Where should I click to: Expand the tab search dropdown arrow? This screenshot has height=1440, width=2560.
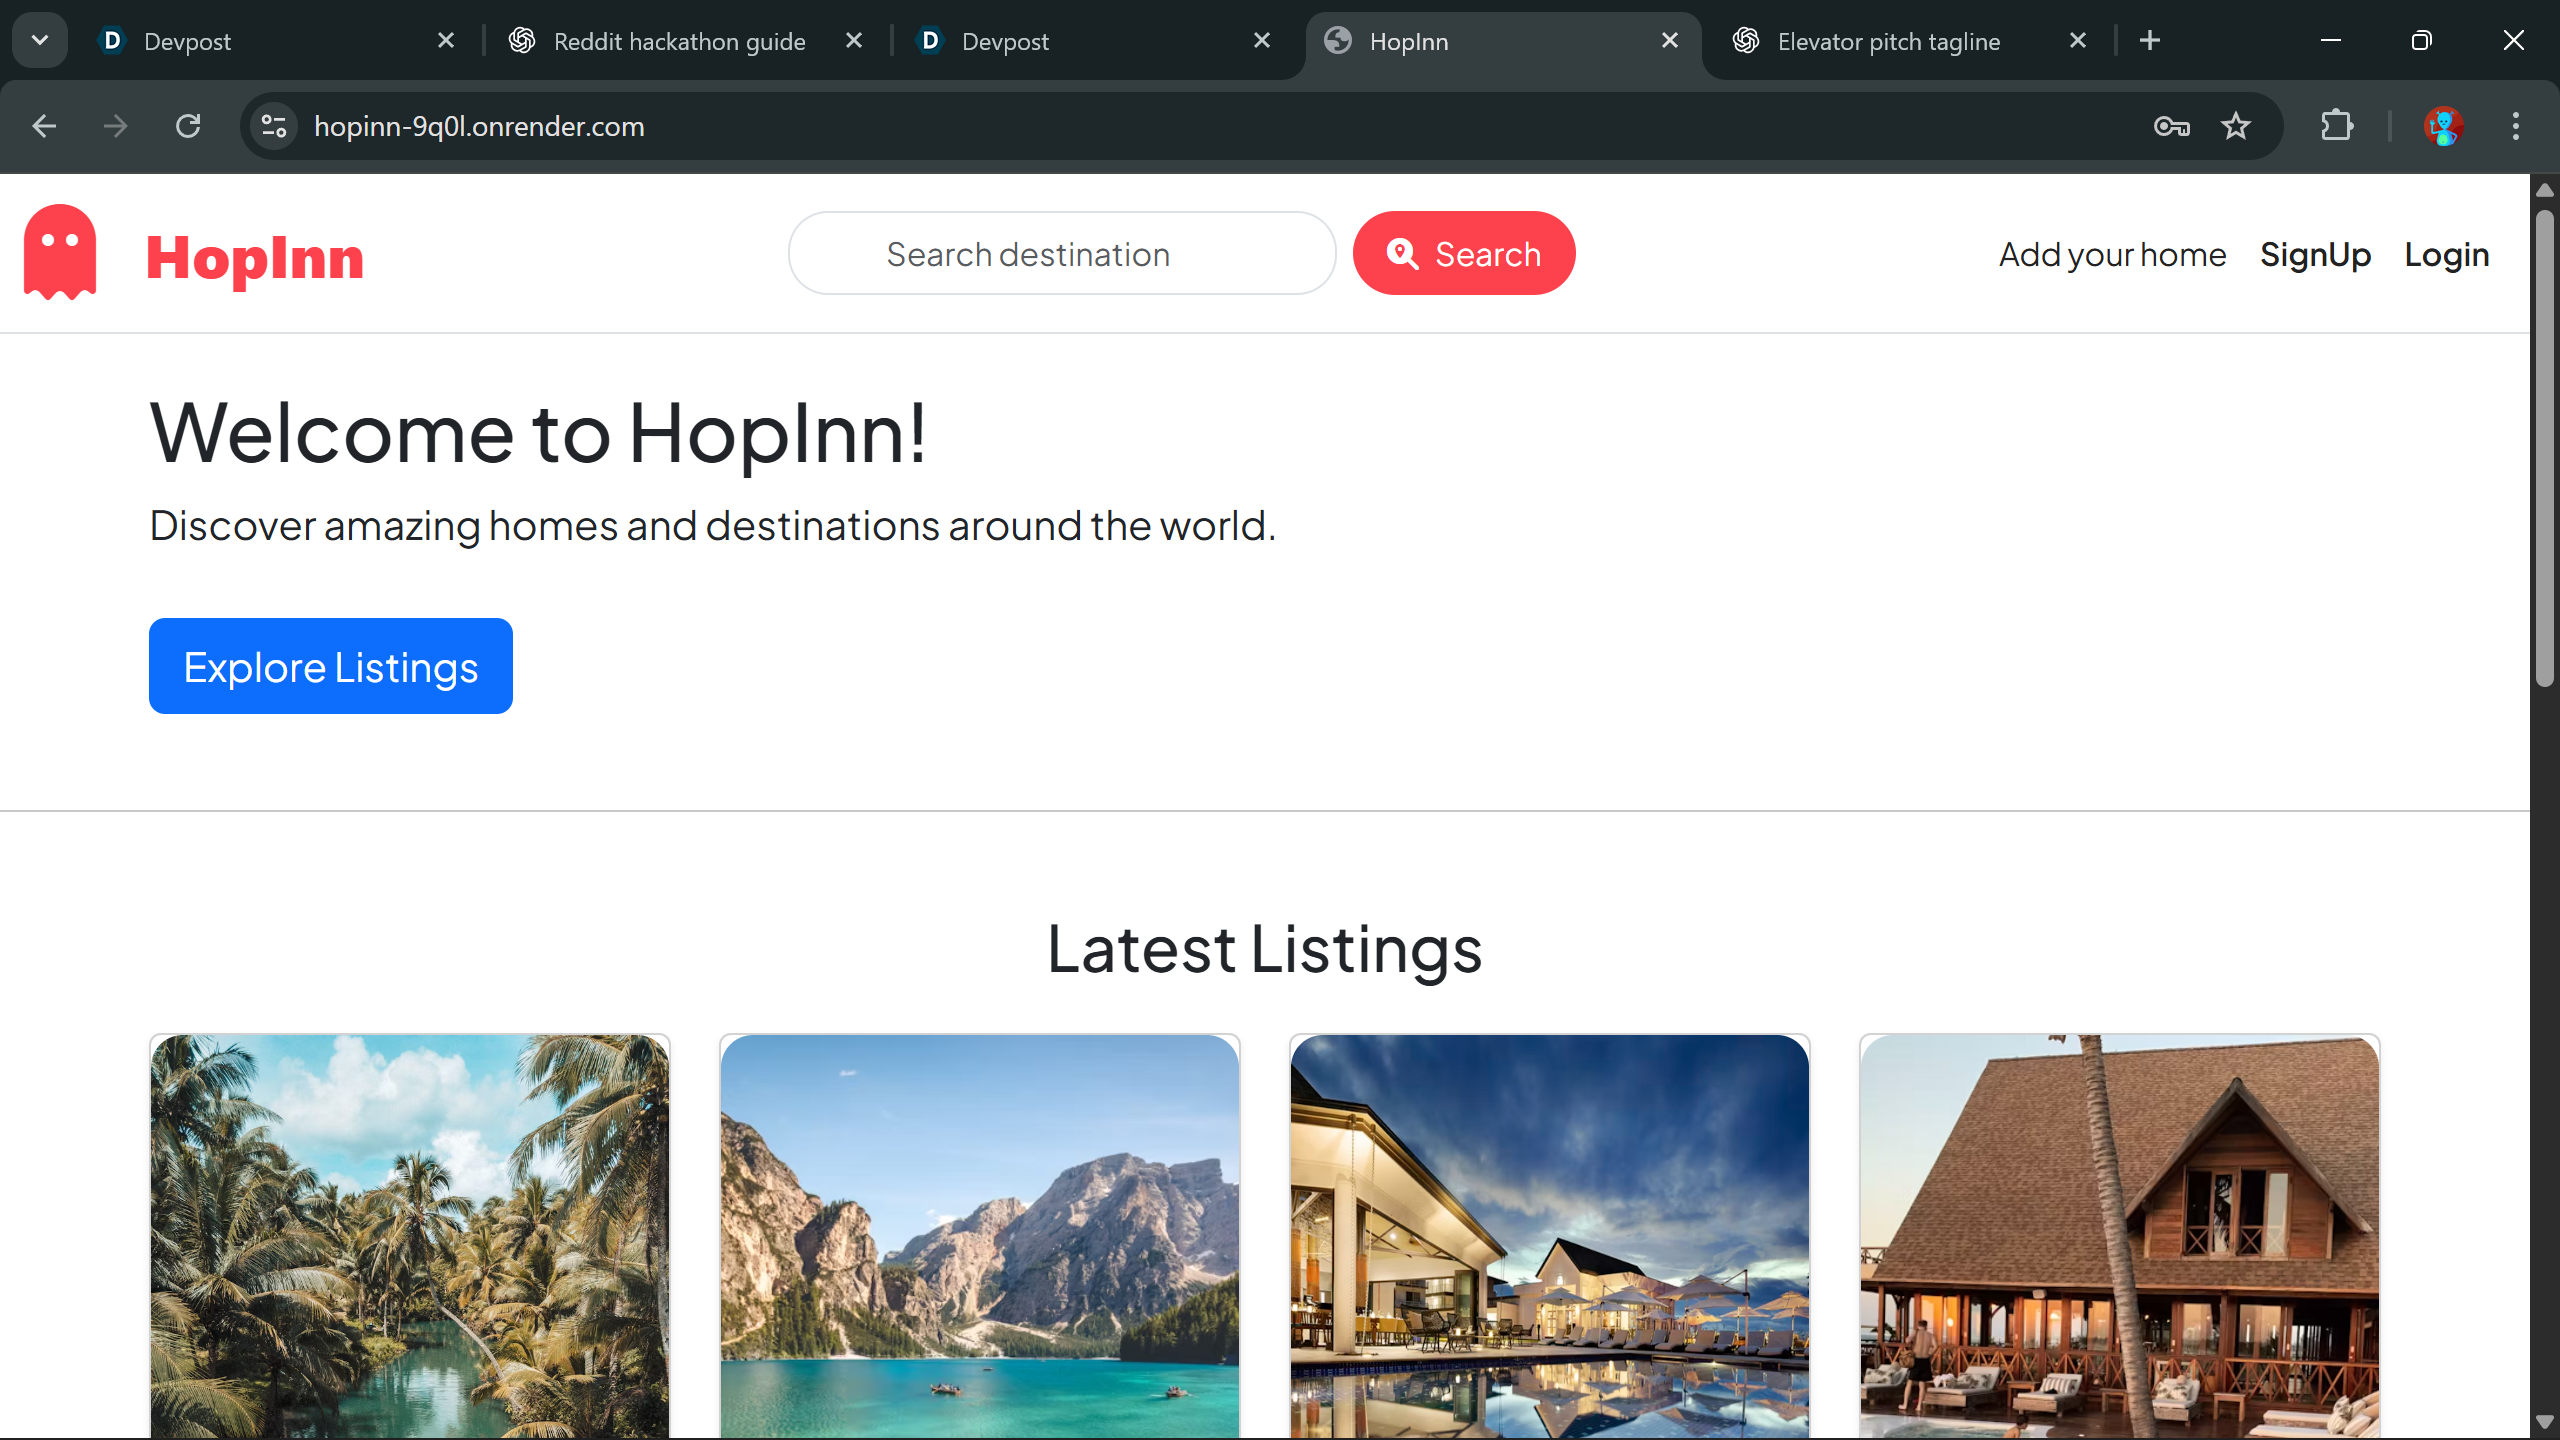(40, 40)
